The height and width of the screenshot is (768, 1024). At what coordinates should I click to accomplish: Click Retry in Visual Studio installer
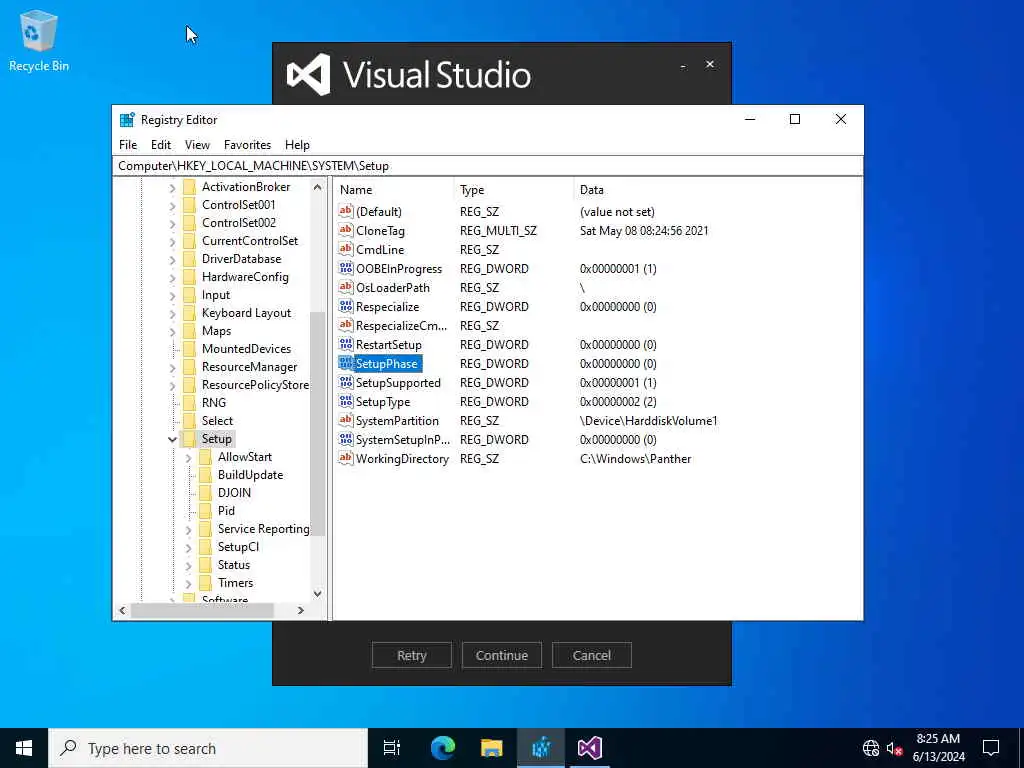tap(411, 655)
